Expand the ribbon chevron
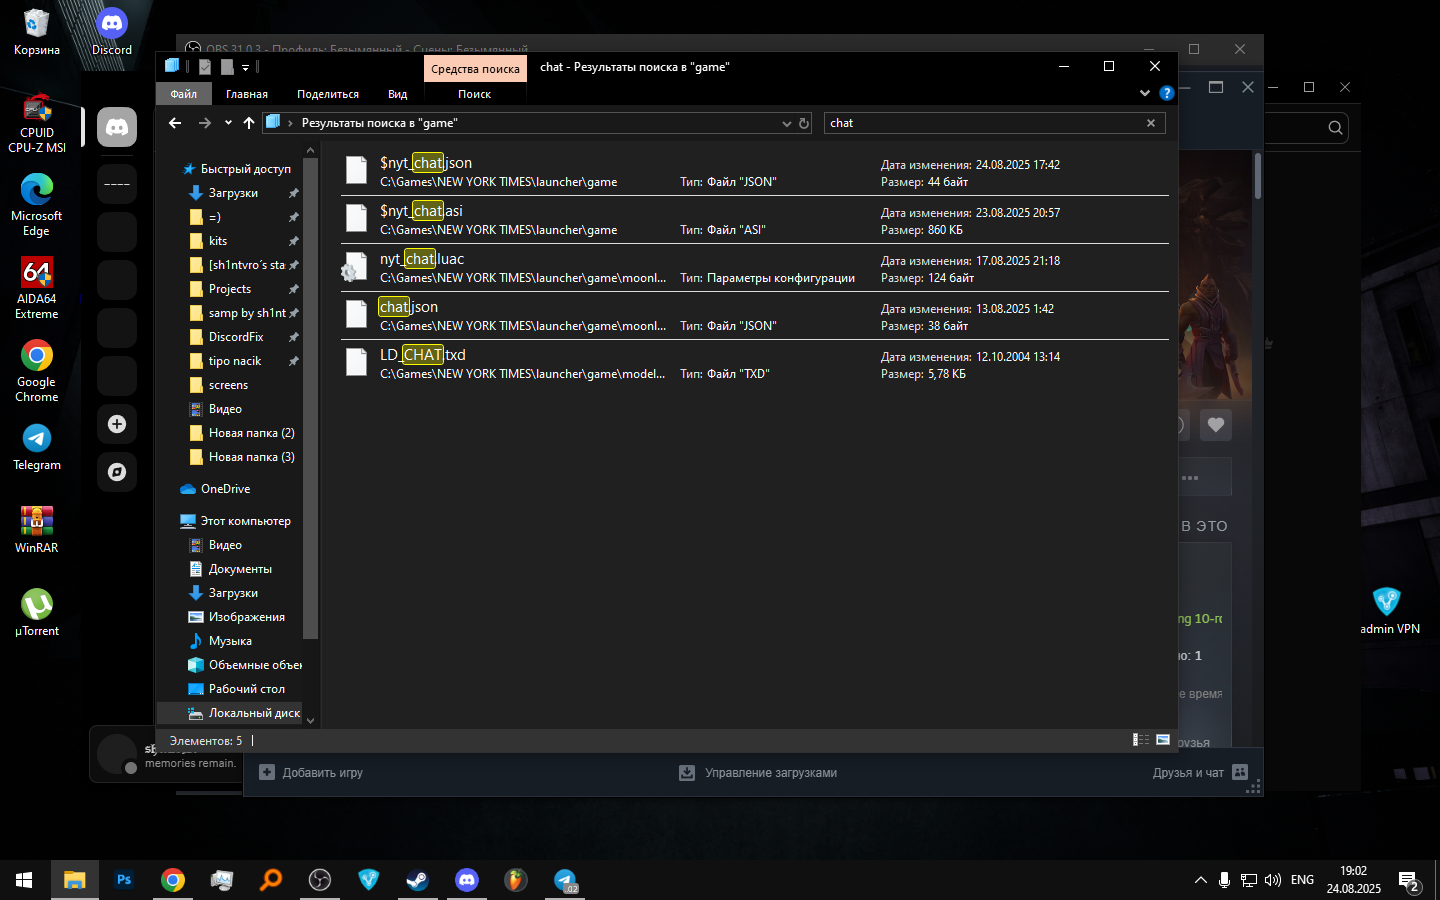The height and width of the screenshot is (900, 1440). [x=1145, y=93]
